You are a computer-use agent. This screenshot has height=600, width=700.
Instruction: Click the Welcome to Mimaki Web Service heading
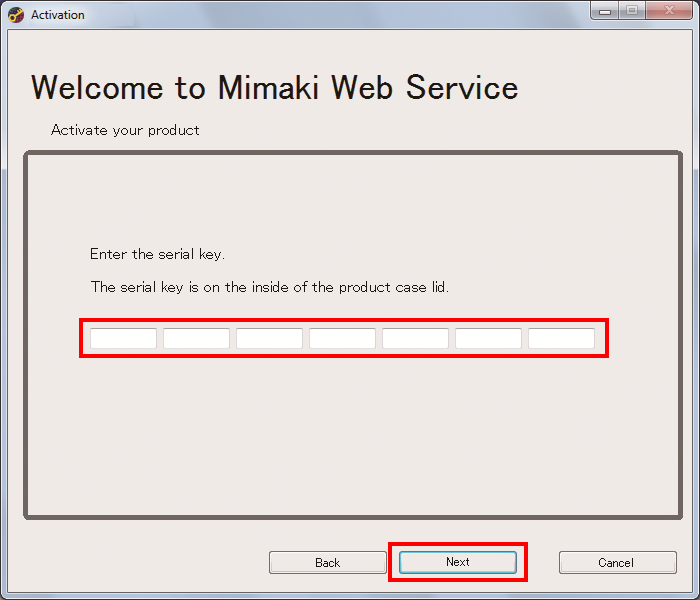[274, 88]
